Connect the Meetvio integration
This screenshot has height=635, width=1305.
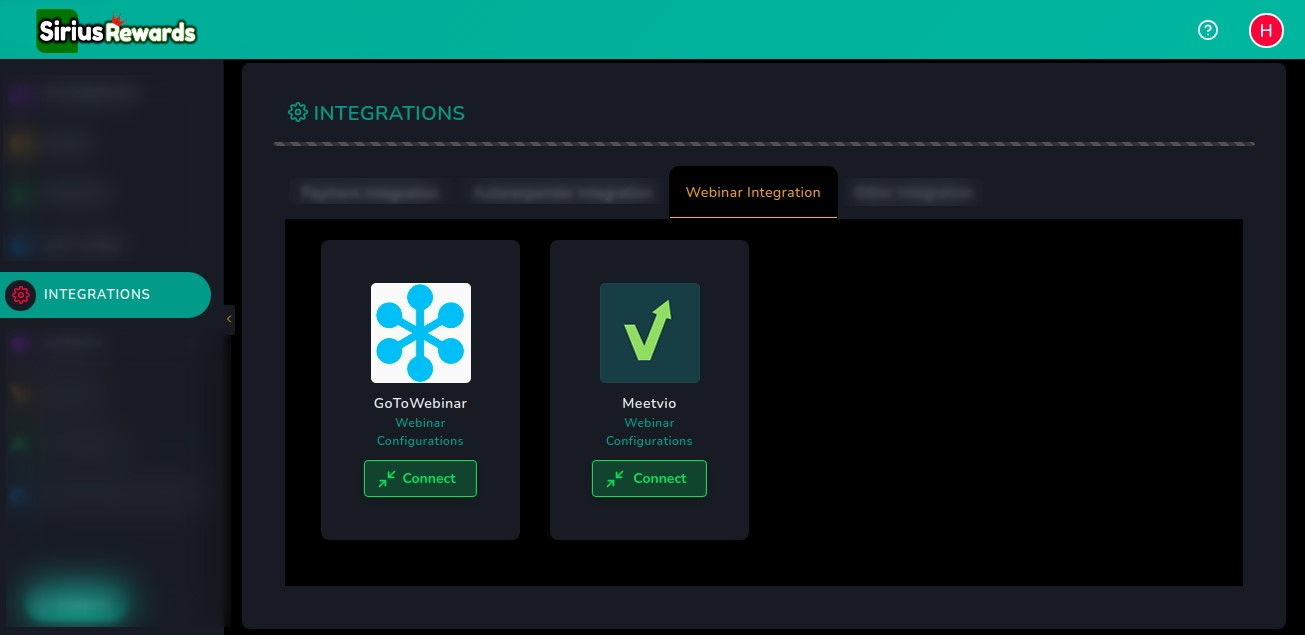tap(649, 478)
